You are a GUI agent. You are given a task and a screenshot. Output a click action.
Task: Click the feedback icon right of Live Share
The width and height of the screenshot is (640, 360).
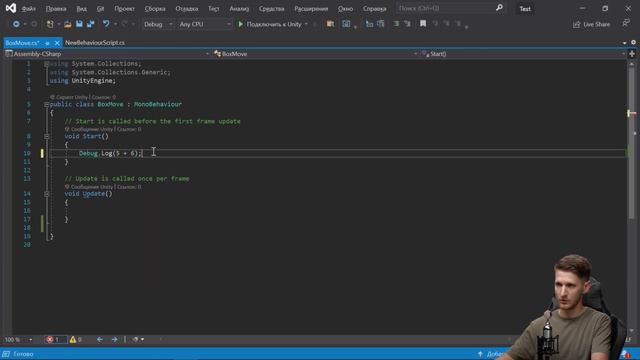click(x=626, y=24)
